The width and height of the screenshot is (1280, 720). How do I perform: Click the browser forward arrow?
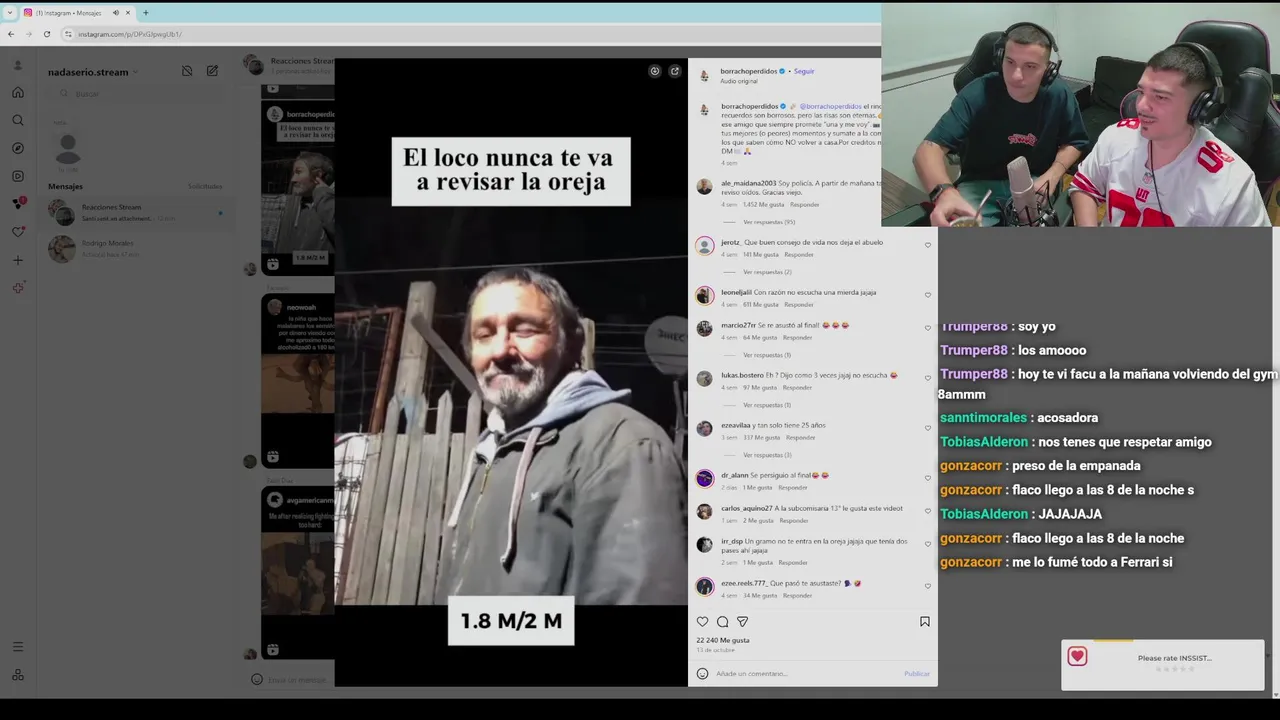[x=28, y=34]
